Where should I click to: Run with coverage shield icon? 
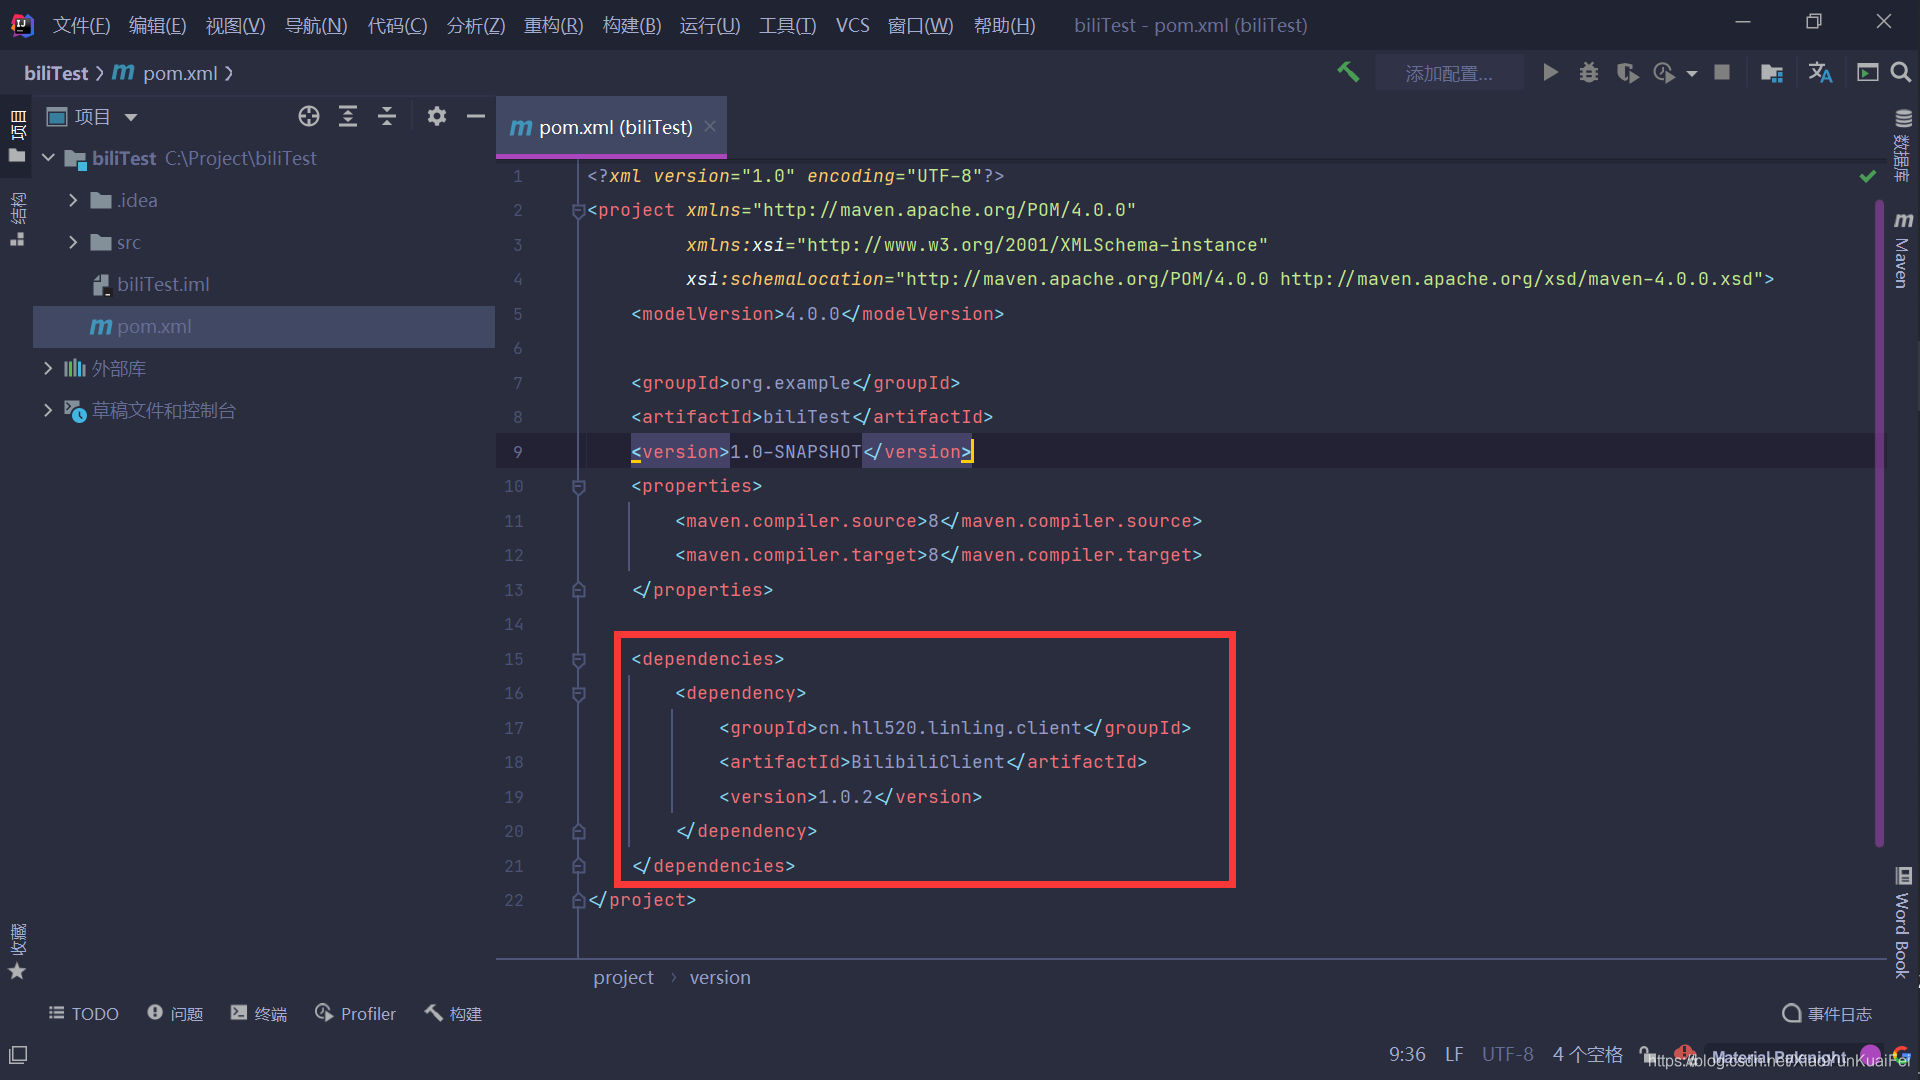tap(1627, 72)
